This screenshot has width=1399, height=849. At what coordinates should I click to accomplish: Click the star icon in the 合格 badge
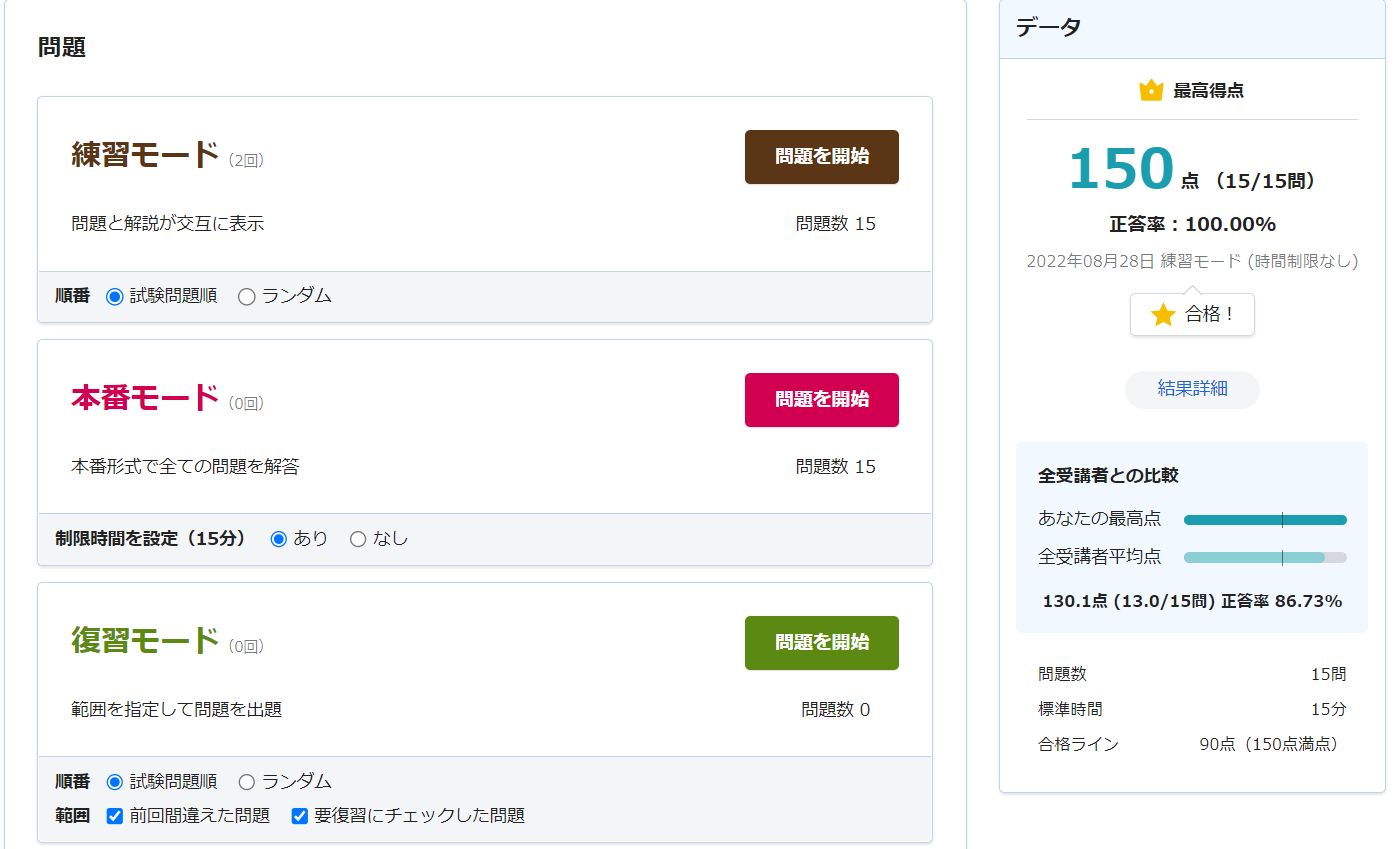click(x=1161, y=314)
